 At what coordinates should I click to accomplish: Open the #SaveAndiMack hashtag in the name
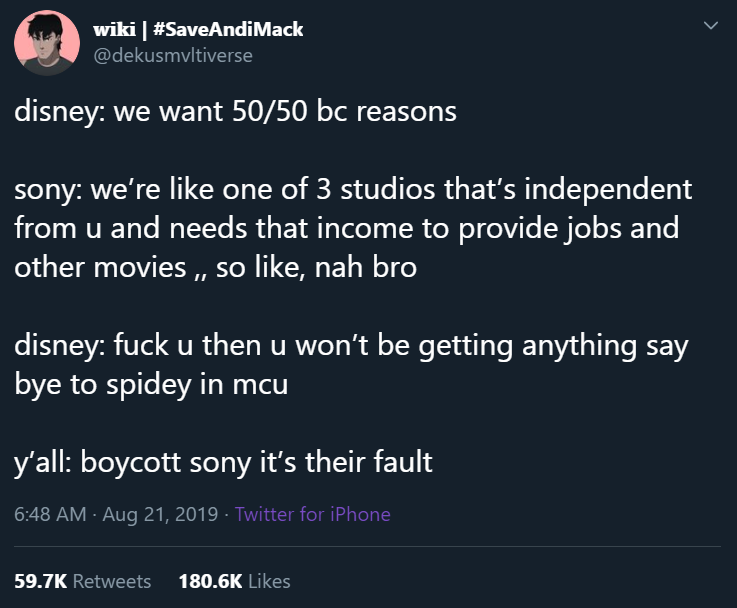point(228,30)
